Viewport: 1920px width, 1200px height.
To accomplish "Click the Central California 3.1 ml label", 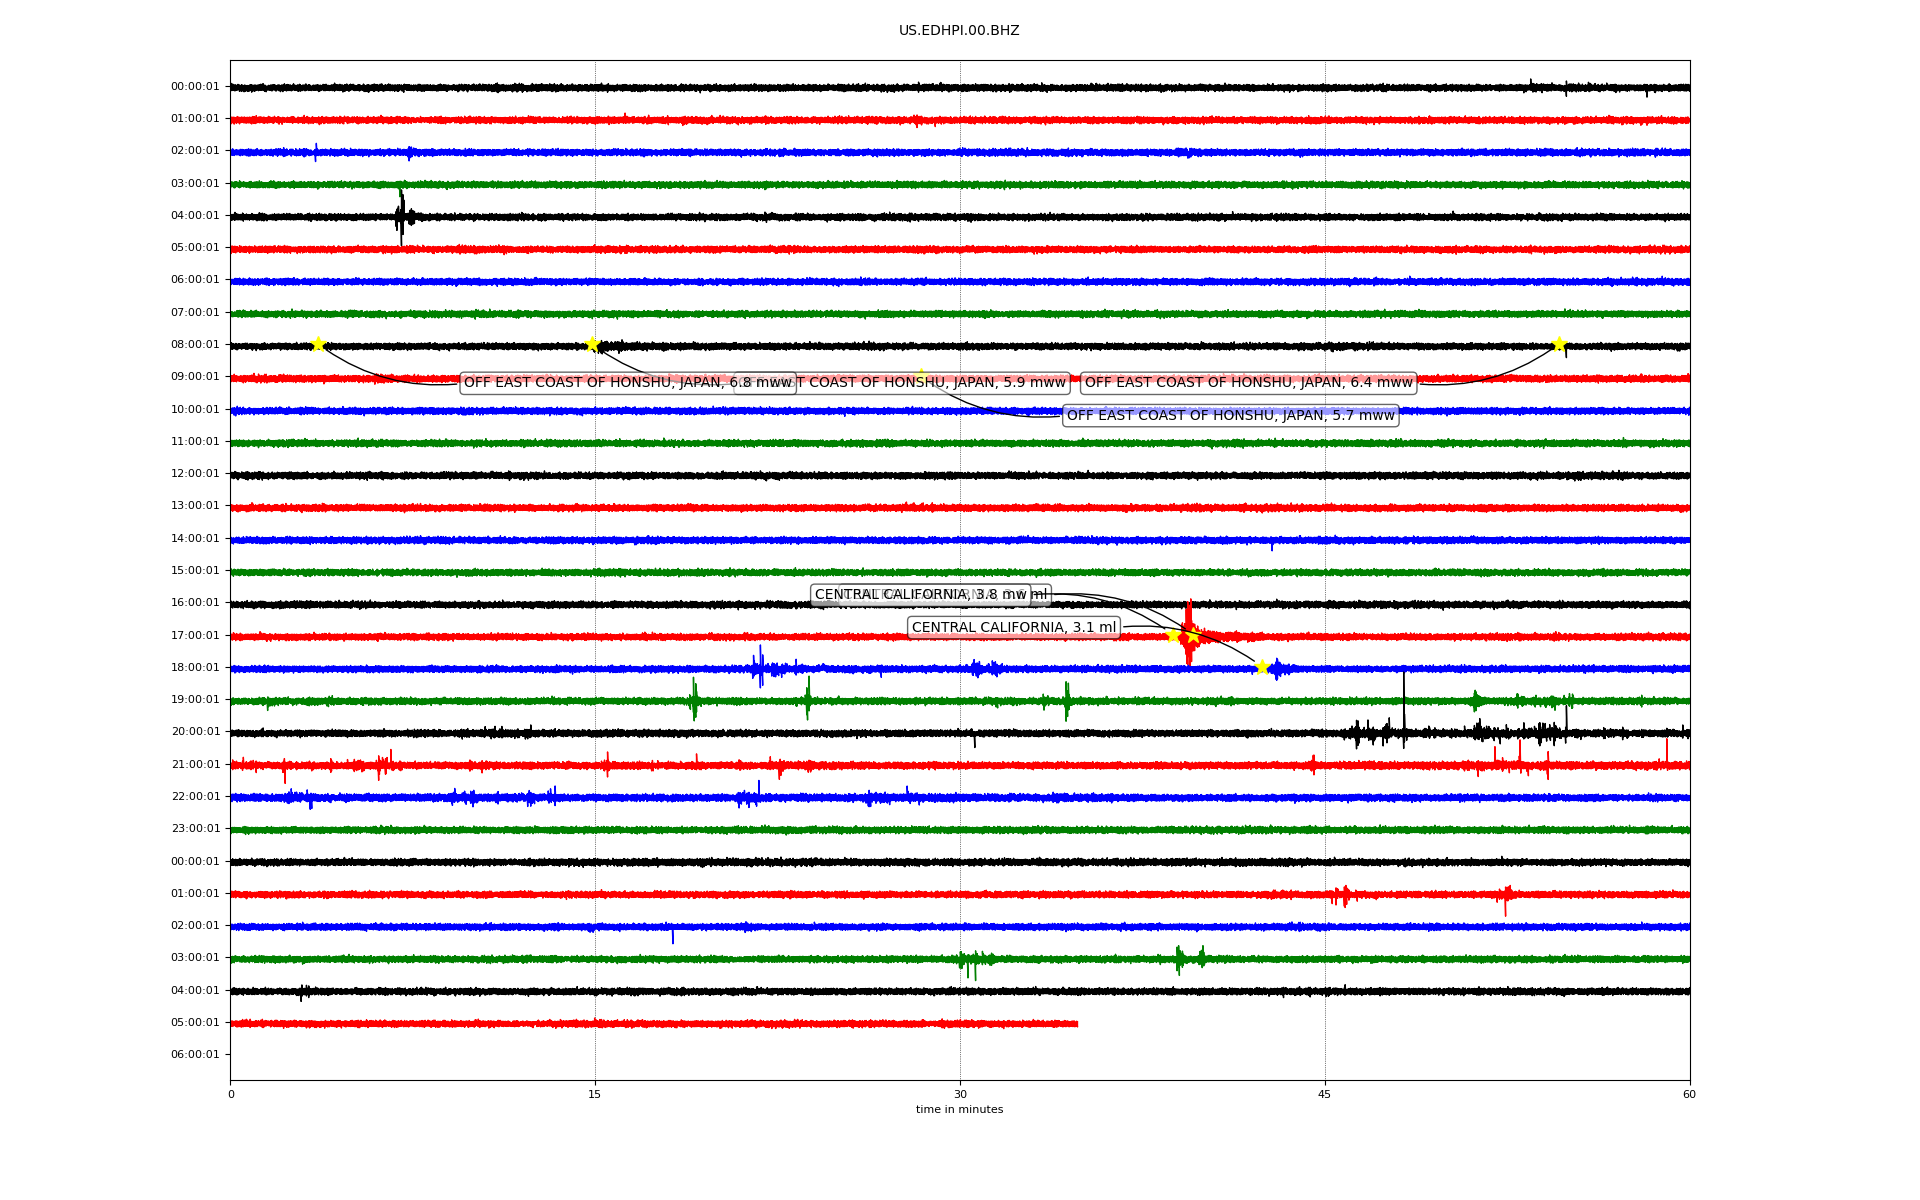I will click(x=1013, y=628).
